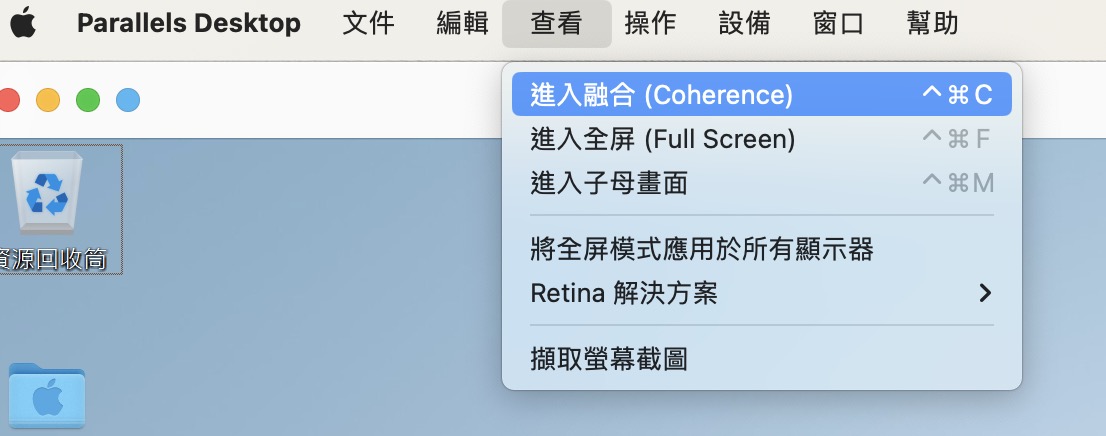Open the 設備 menu
Image resolution: width=1106 pixels, height=436 pixels.
(745, 23)
